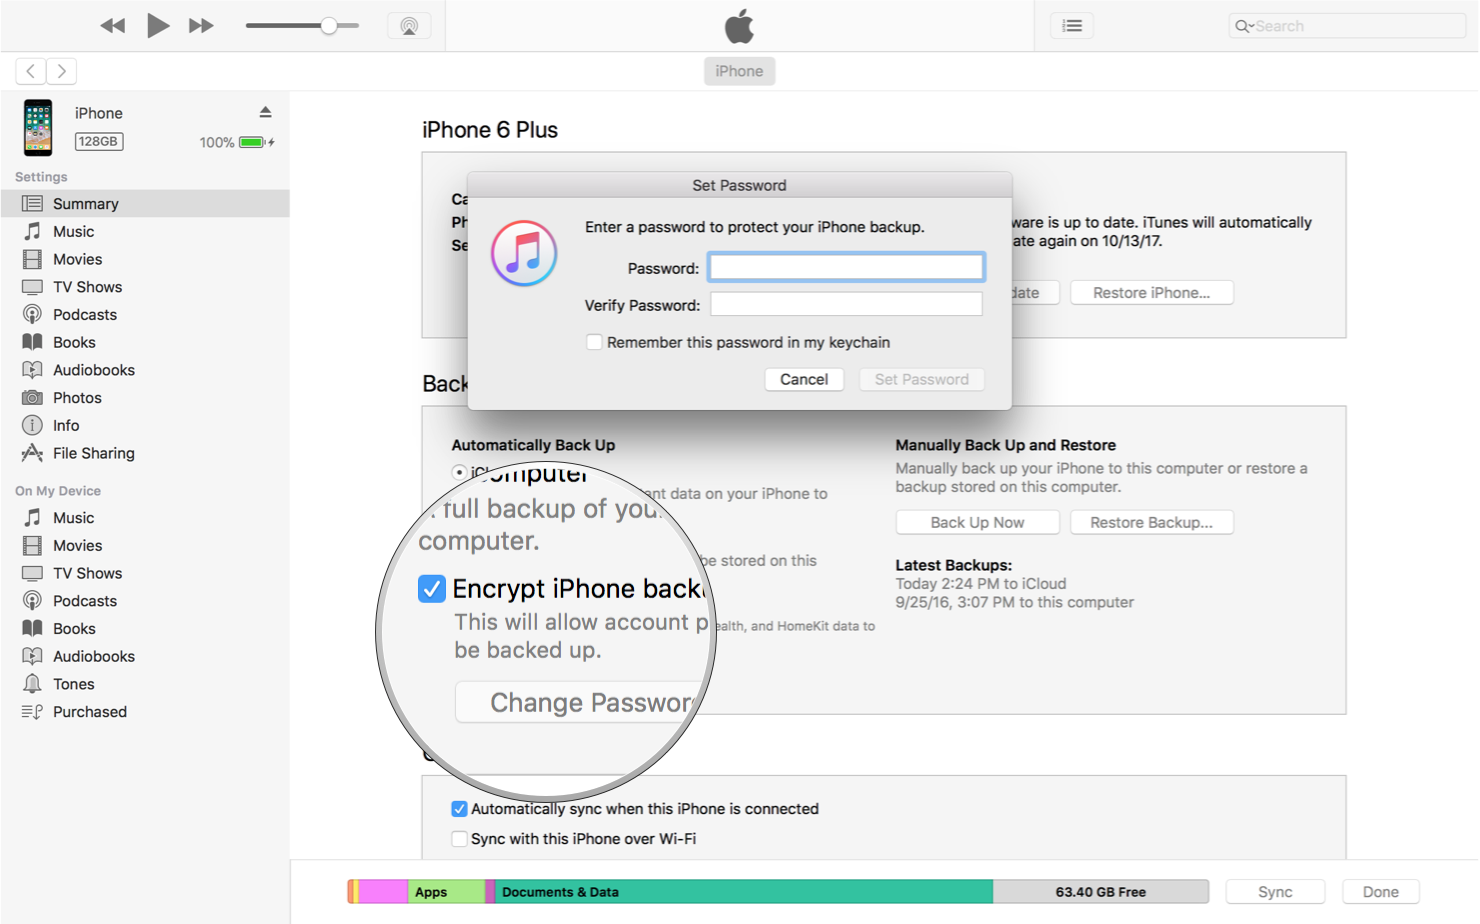Click the play button
This screenshot has height=924, width=1480.
[157, 25]
